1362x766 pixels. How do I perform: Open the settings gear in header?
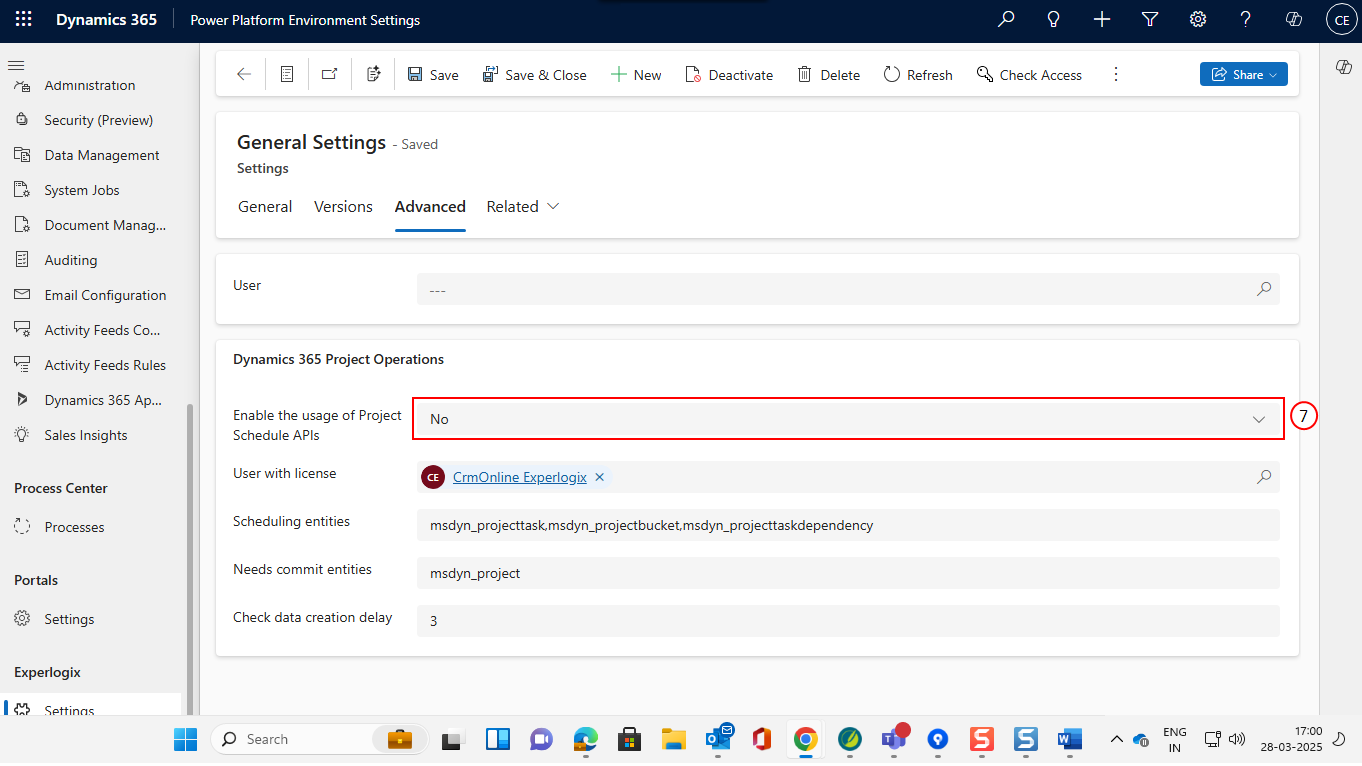coord(1198,20)
